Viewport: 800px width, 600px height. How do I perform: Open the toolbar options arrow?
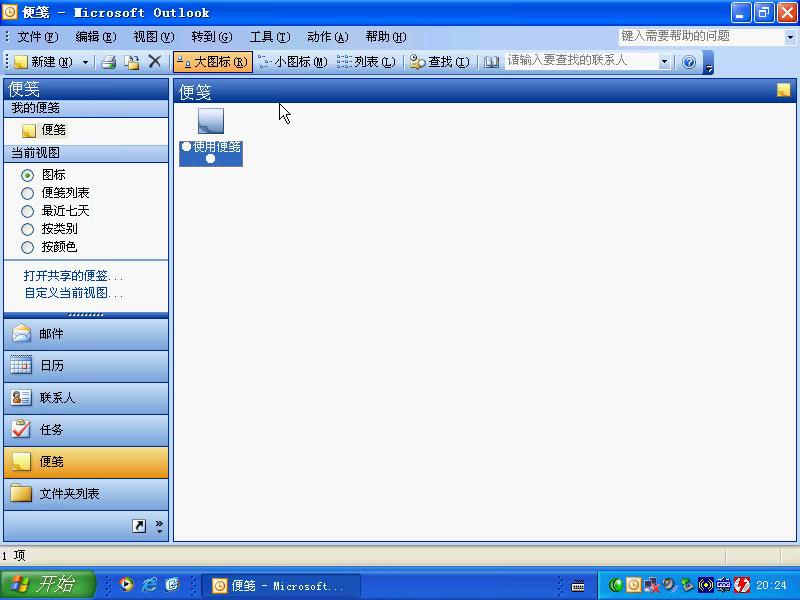tap(708, 63)
